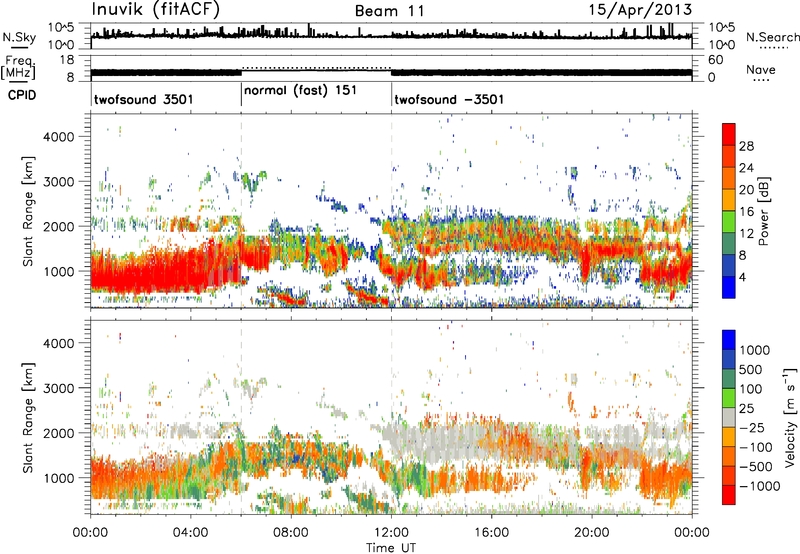Image resolution: width=800 pixels, height=554 pixels.
Task: Click the '4' tick on the Power scale
Action: point(742,277)
